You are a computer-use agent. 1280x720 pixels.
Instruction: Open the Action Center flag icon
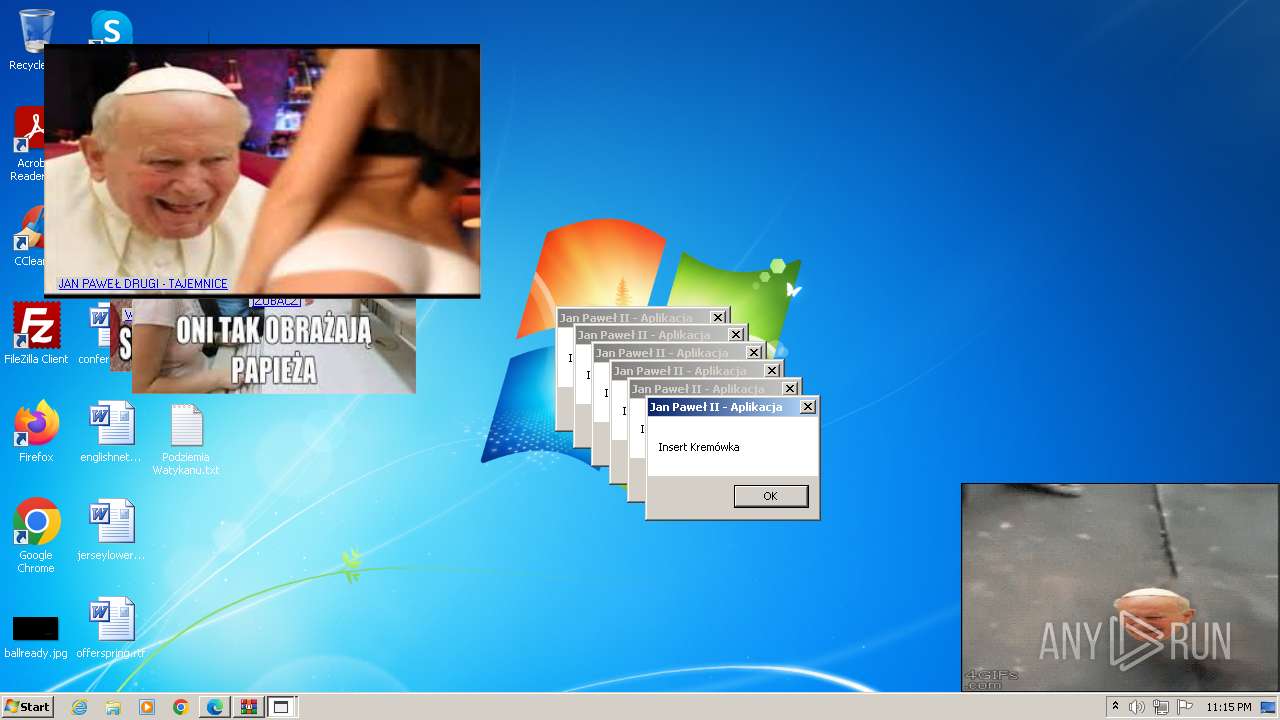(1185, 707)
